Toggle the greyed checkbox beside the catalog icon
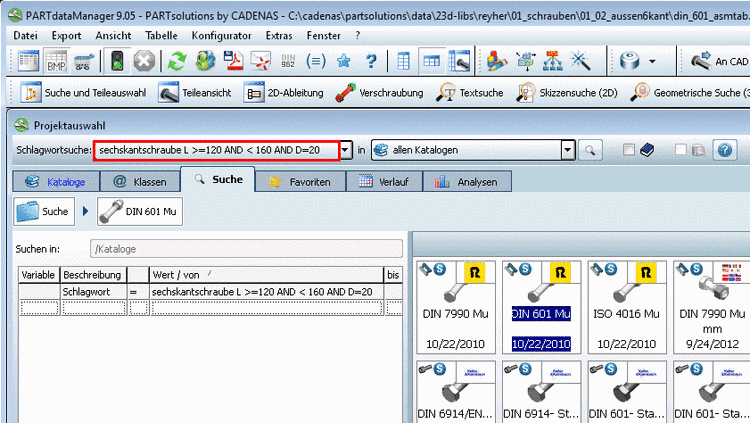The height and width of the screenshot is (423, 750). click(680, 150)
